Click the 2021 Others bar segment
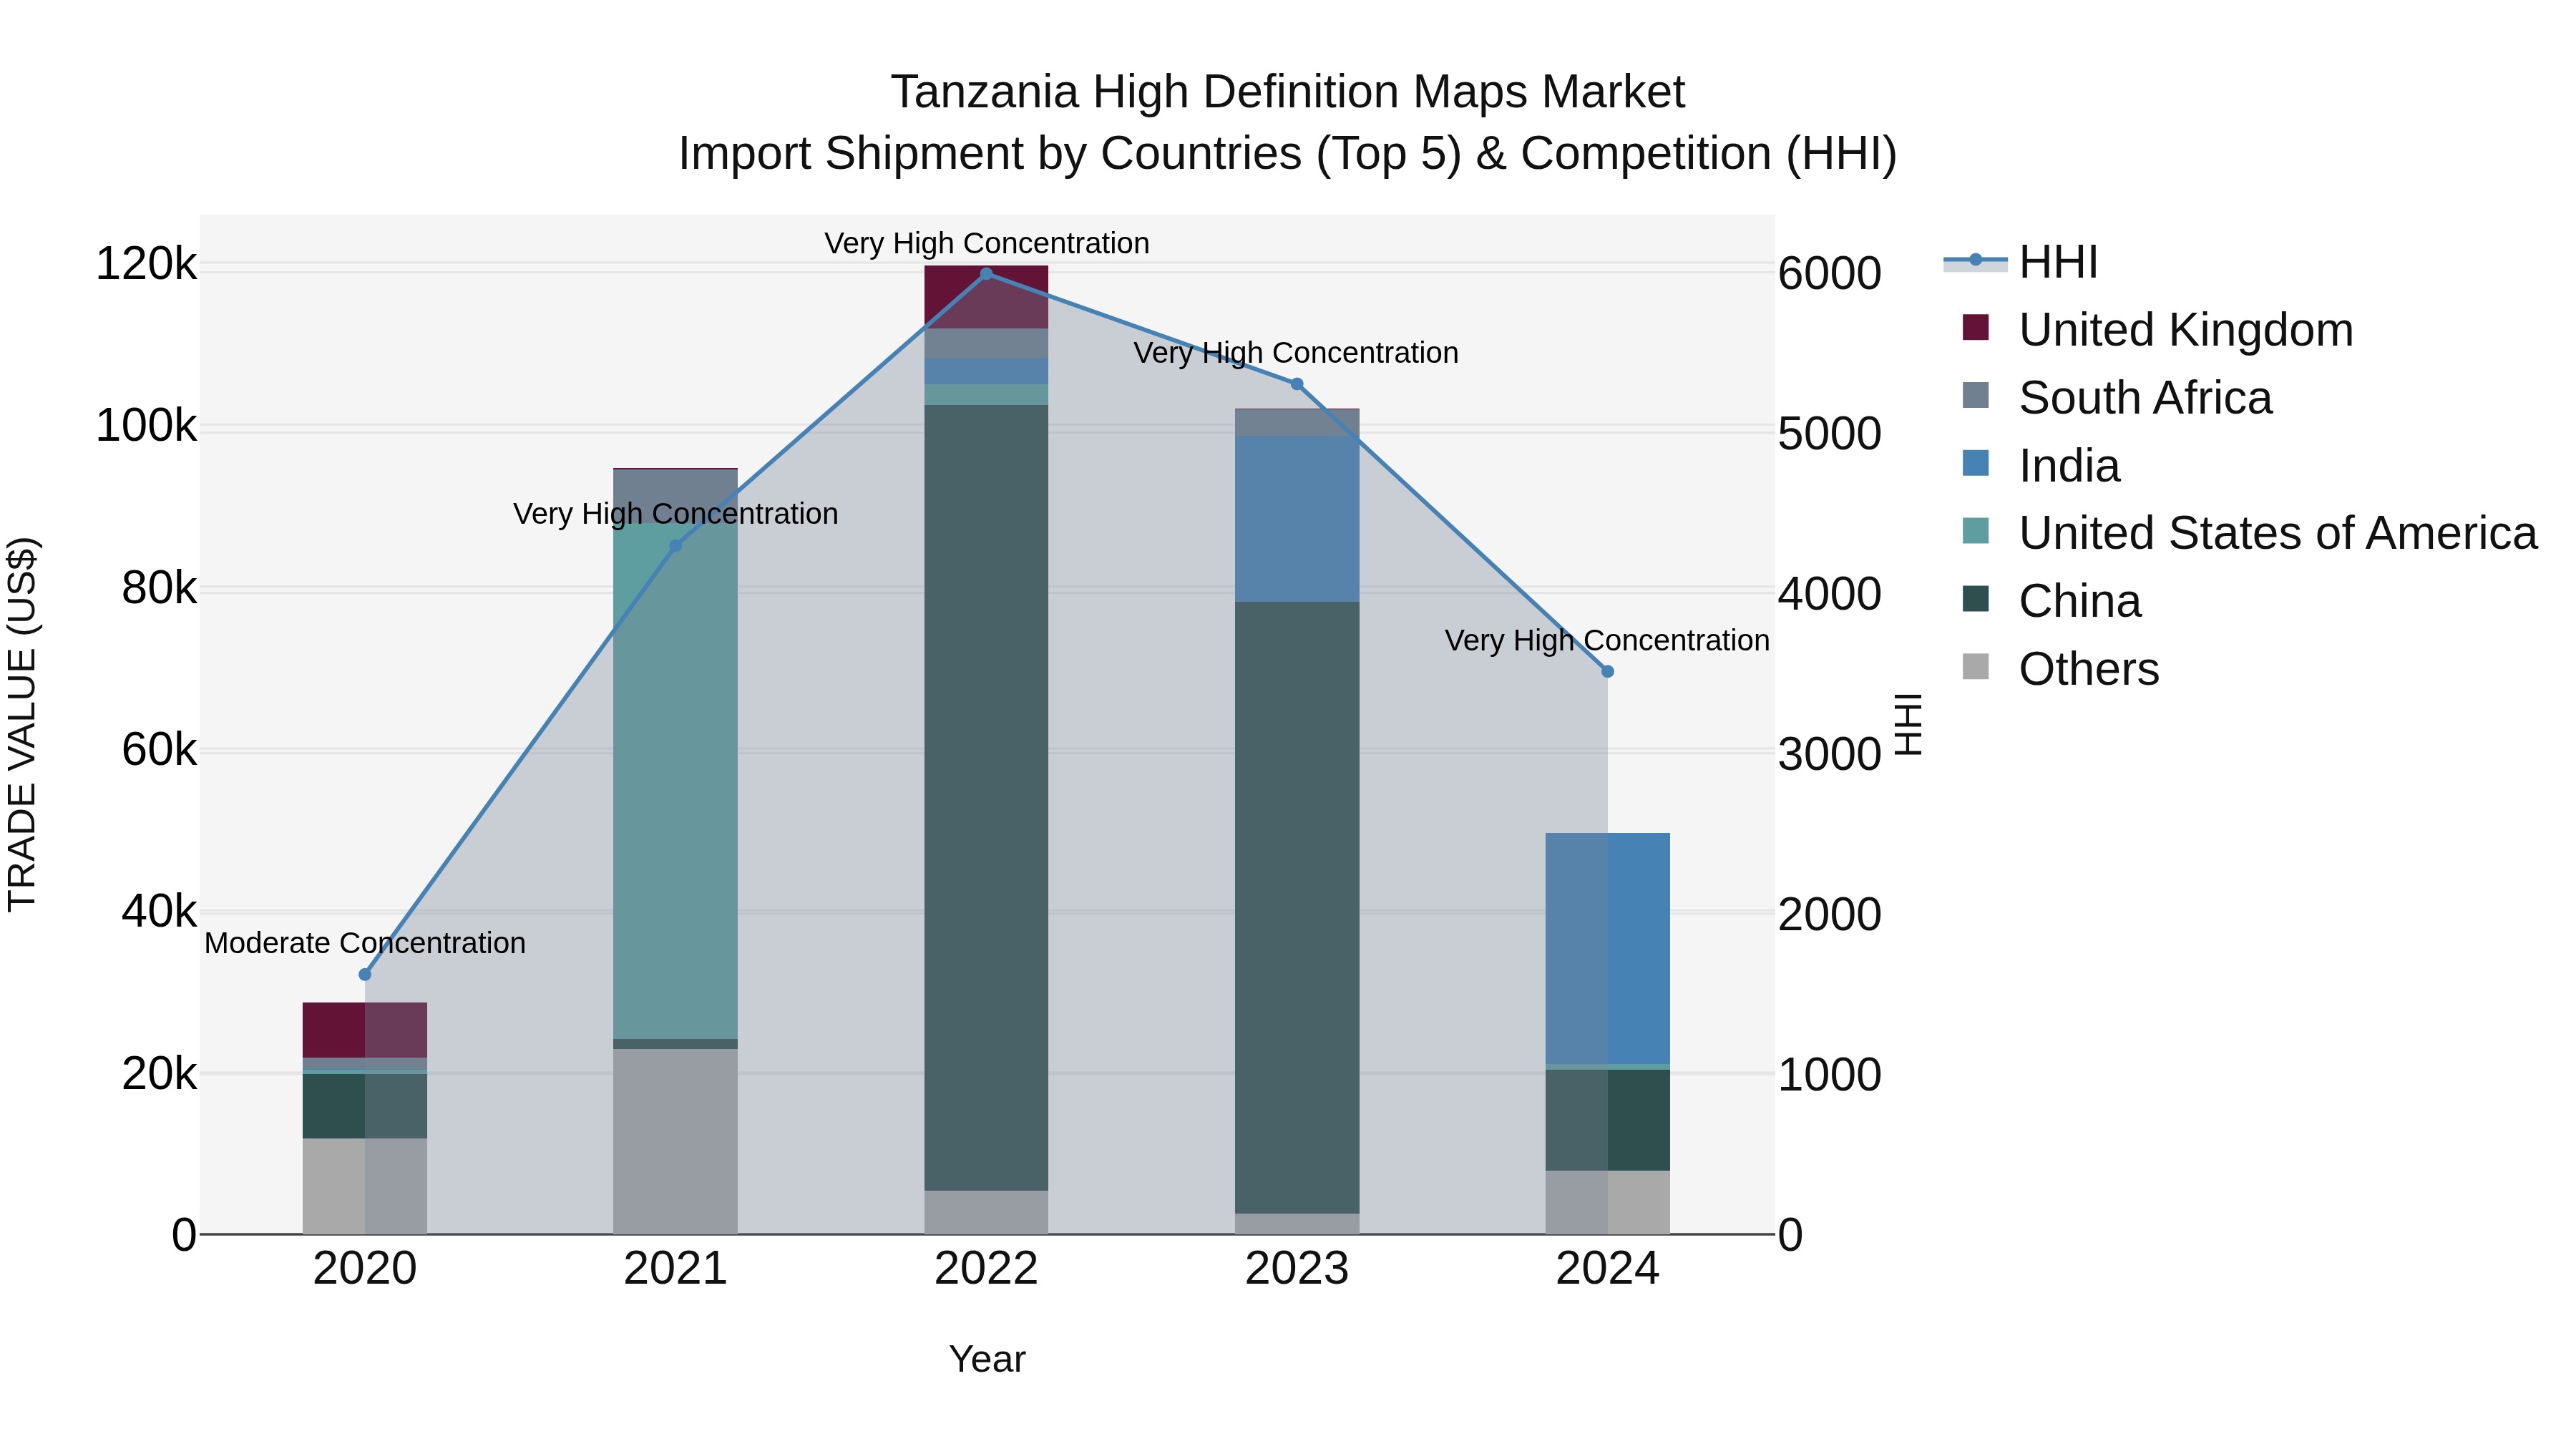Viewport: 2576px width, 1449px height. pyautogui.click(x=675, y=1142)
